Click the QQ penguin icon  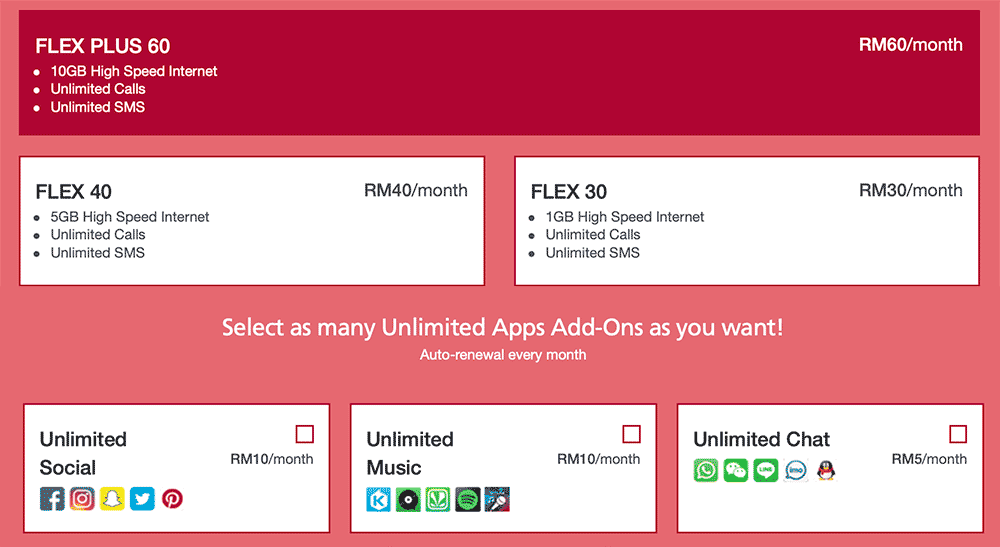[x=825, y=470]
